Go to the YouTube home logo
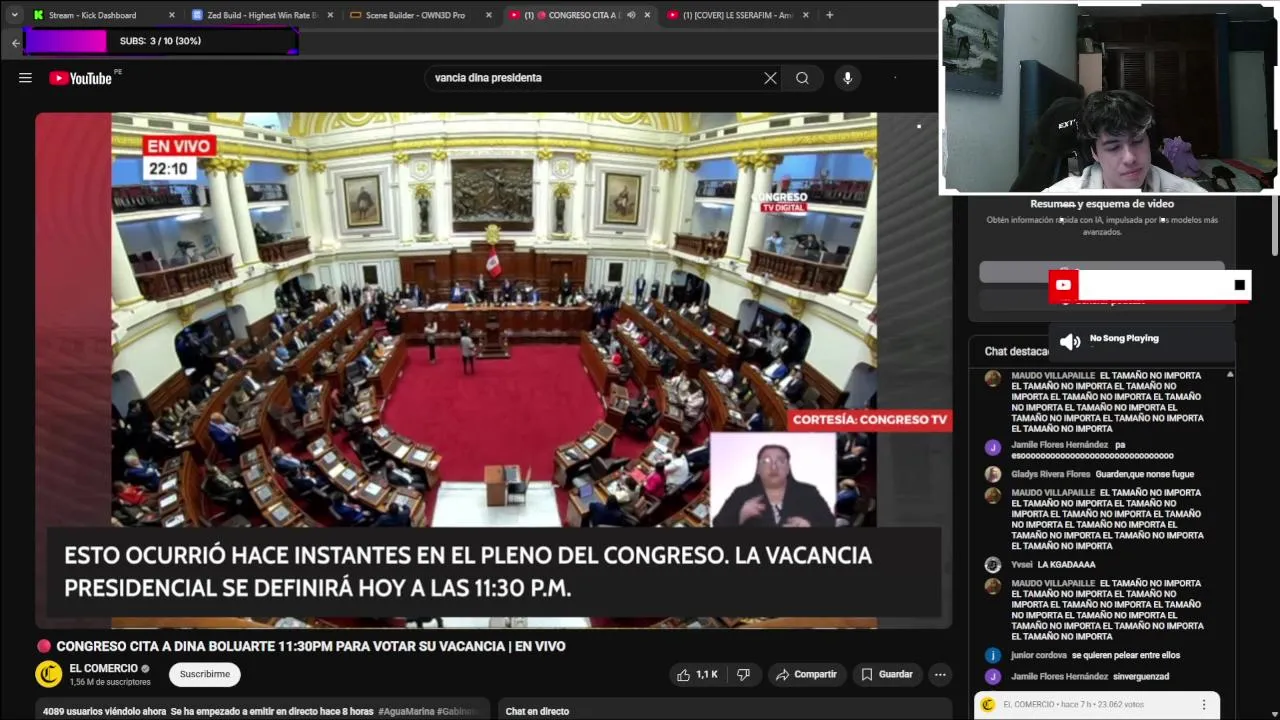 coord(81,78)
